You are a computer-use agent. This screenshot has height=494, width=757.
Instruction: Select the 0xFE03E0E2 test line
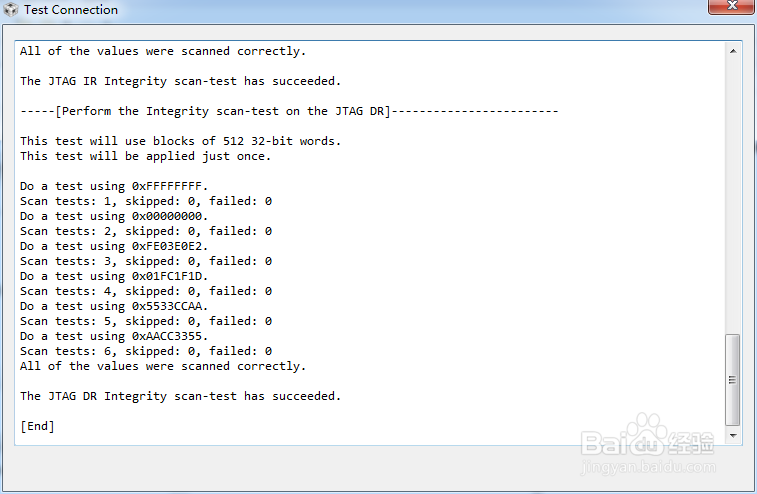click(114, 246)
